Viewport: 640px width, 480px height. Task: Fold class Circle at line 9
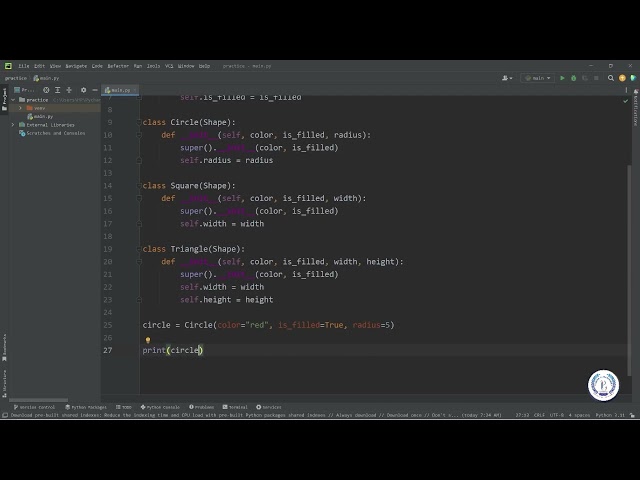139,122
